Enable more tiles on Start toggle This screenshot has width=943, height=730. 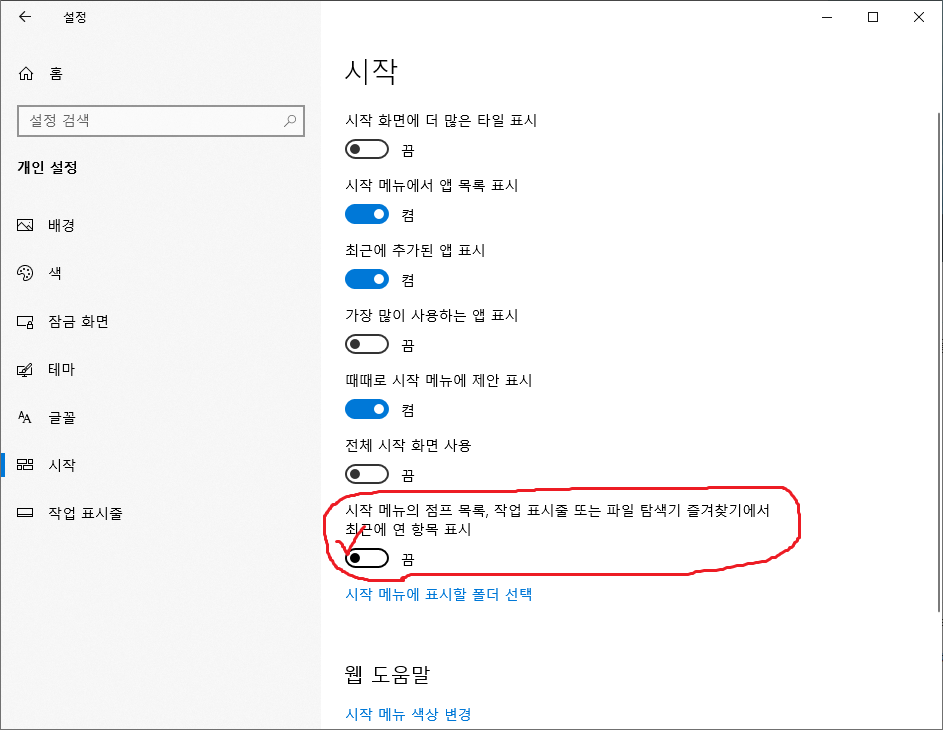[366, 149]
